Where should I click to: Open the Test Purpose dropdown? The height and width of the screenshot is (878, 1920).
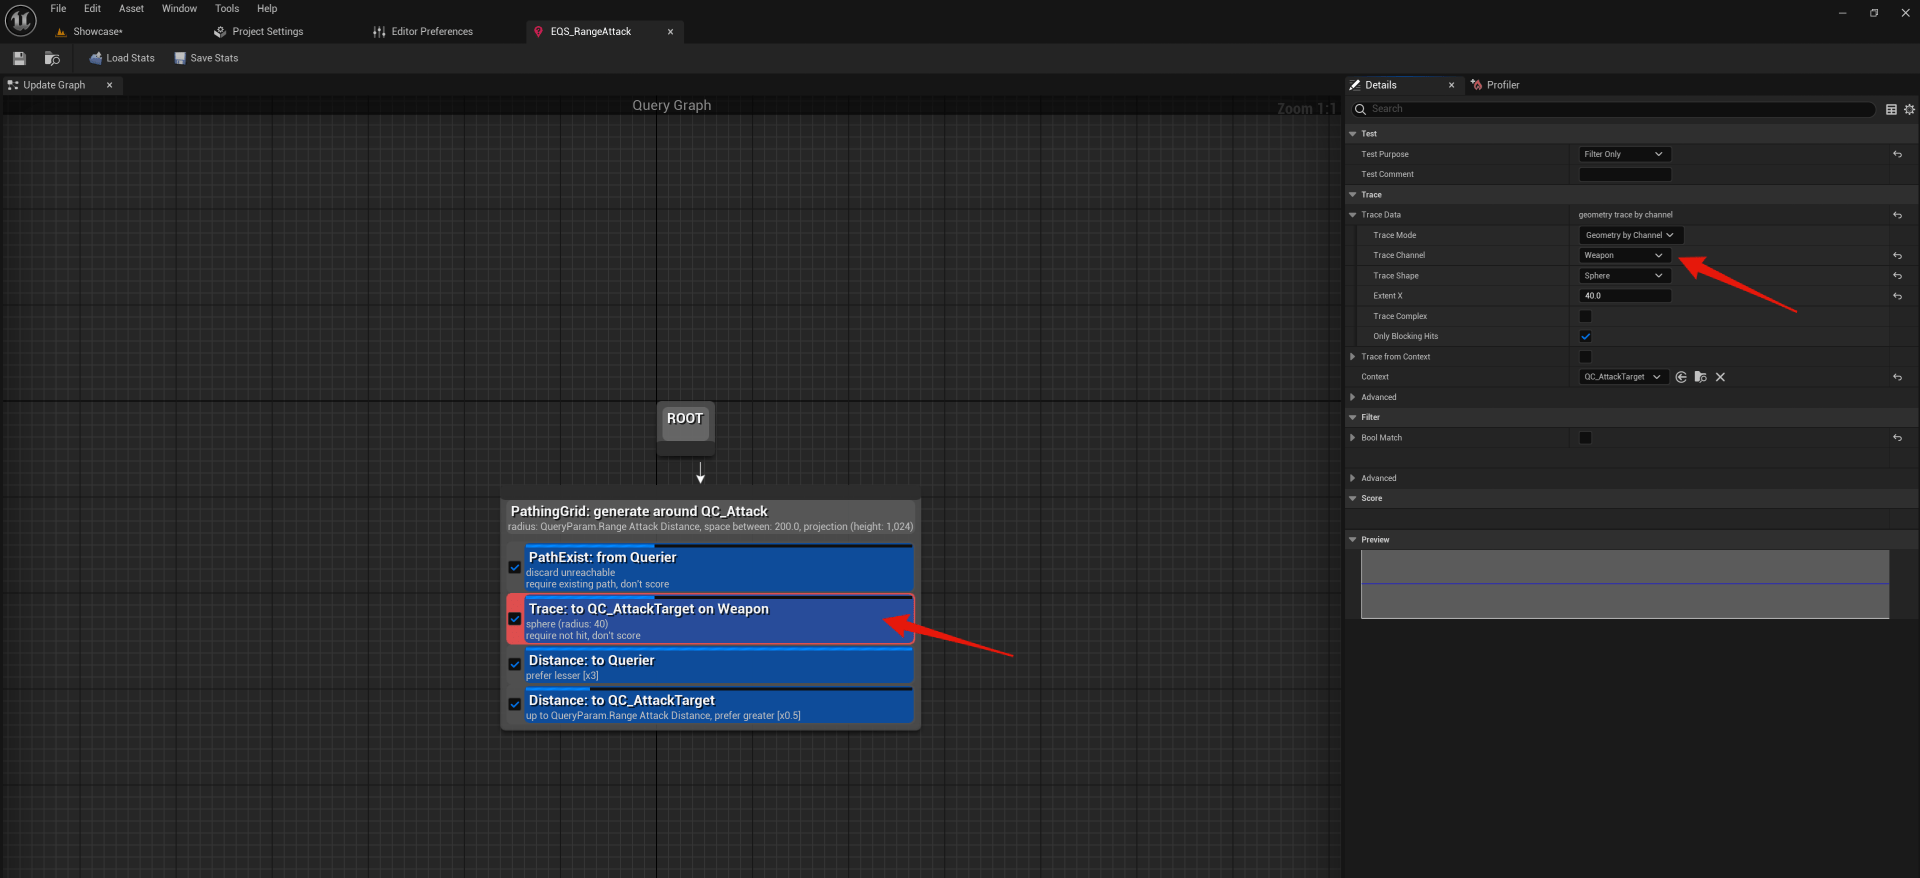1623,154
